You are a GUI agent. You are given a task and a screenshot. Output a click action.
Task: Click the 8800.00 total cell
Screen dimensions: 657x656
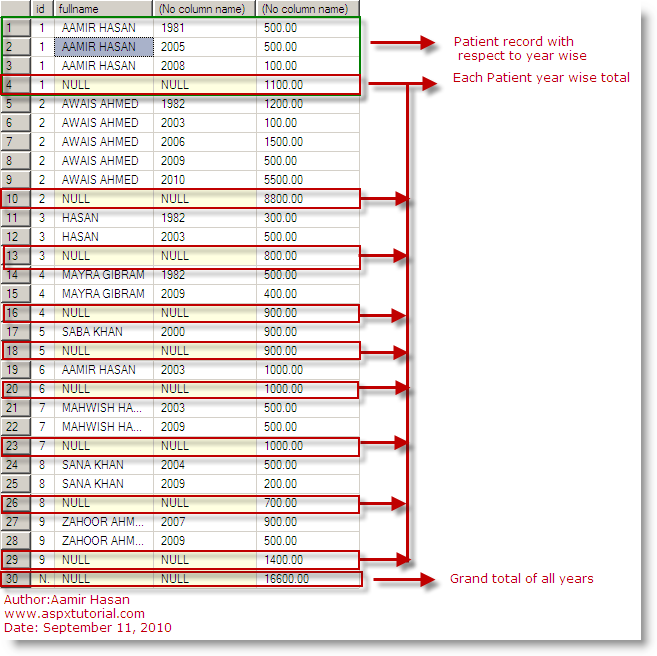tap(308, 199)
